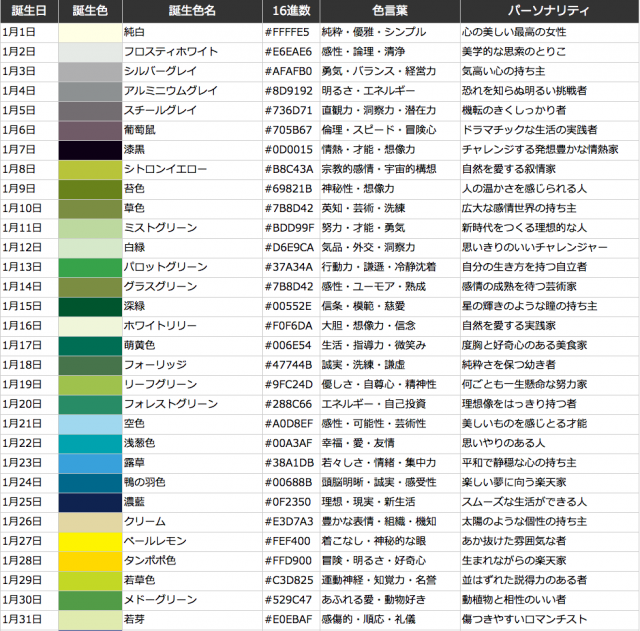Click the 心の美しい最高の女性 personality cell
The height and width of the screenshot is (631, 640).
549,33
